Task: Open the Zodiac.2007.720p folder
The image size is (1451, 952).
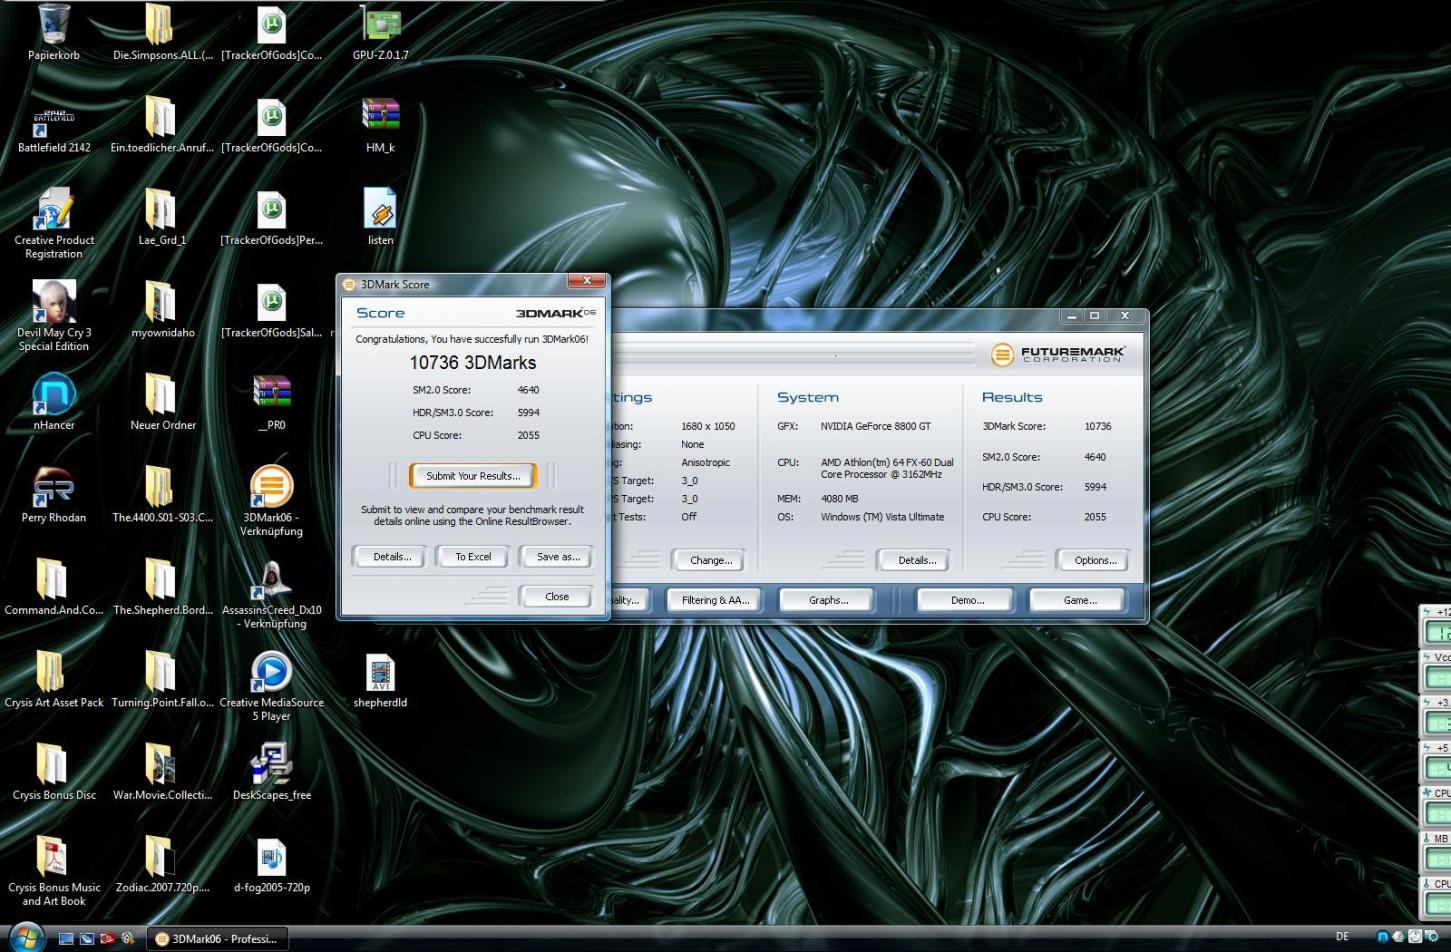Action: click(162, 865)
